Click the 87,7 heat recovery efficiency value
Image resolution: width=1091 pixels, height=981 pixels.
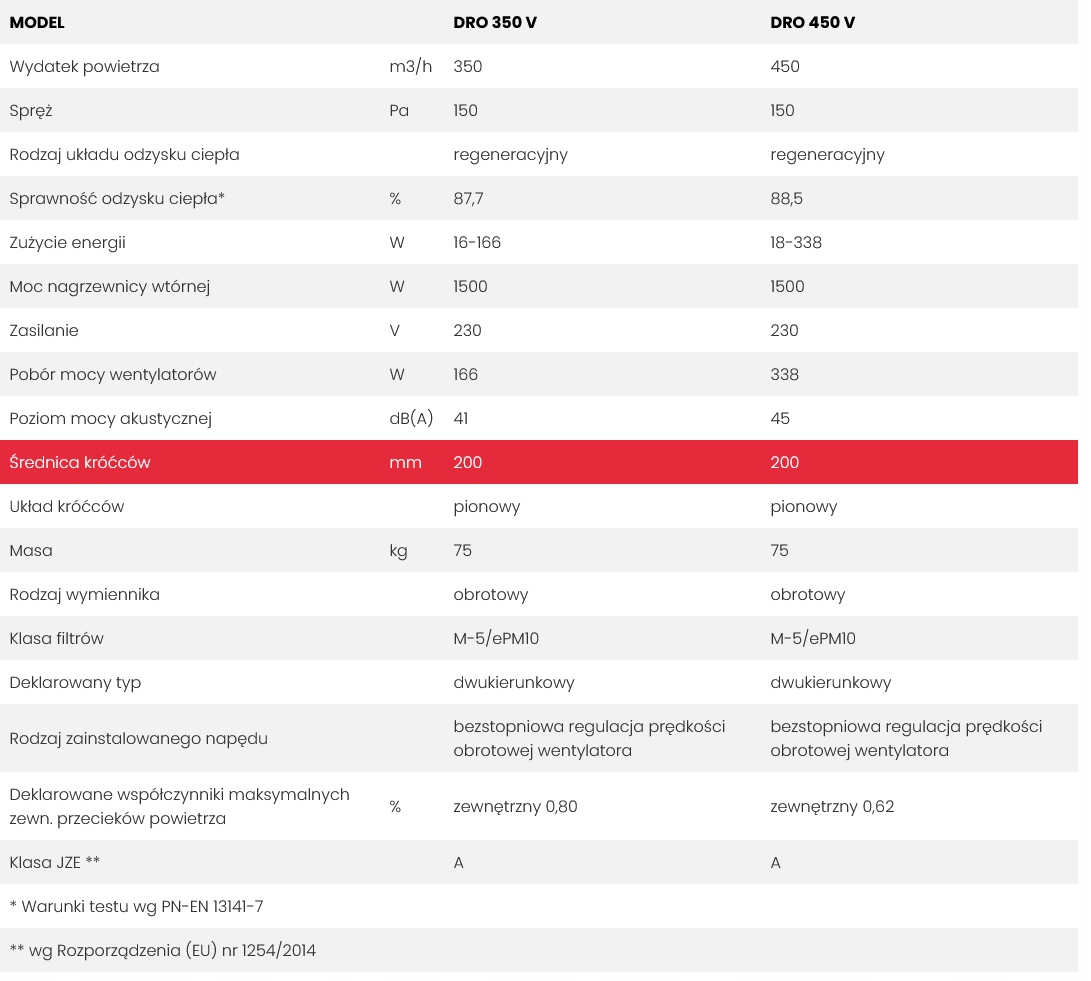click(468, 198)
